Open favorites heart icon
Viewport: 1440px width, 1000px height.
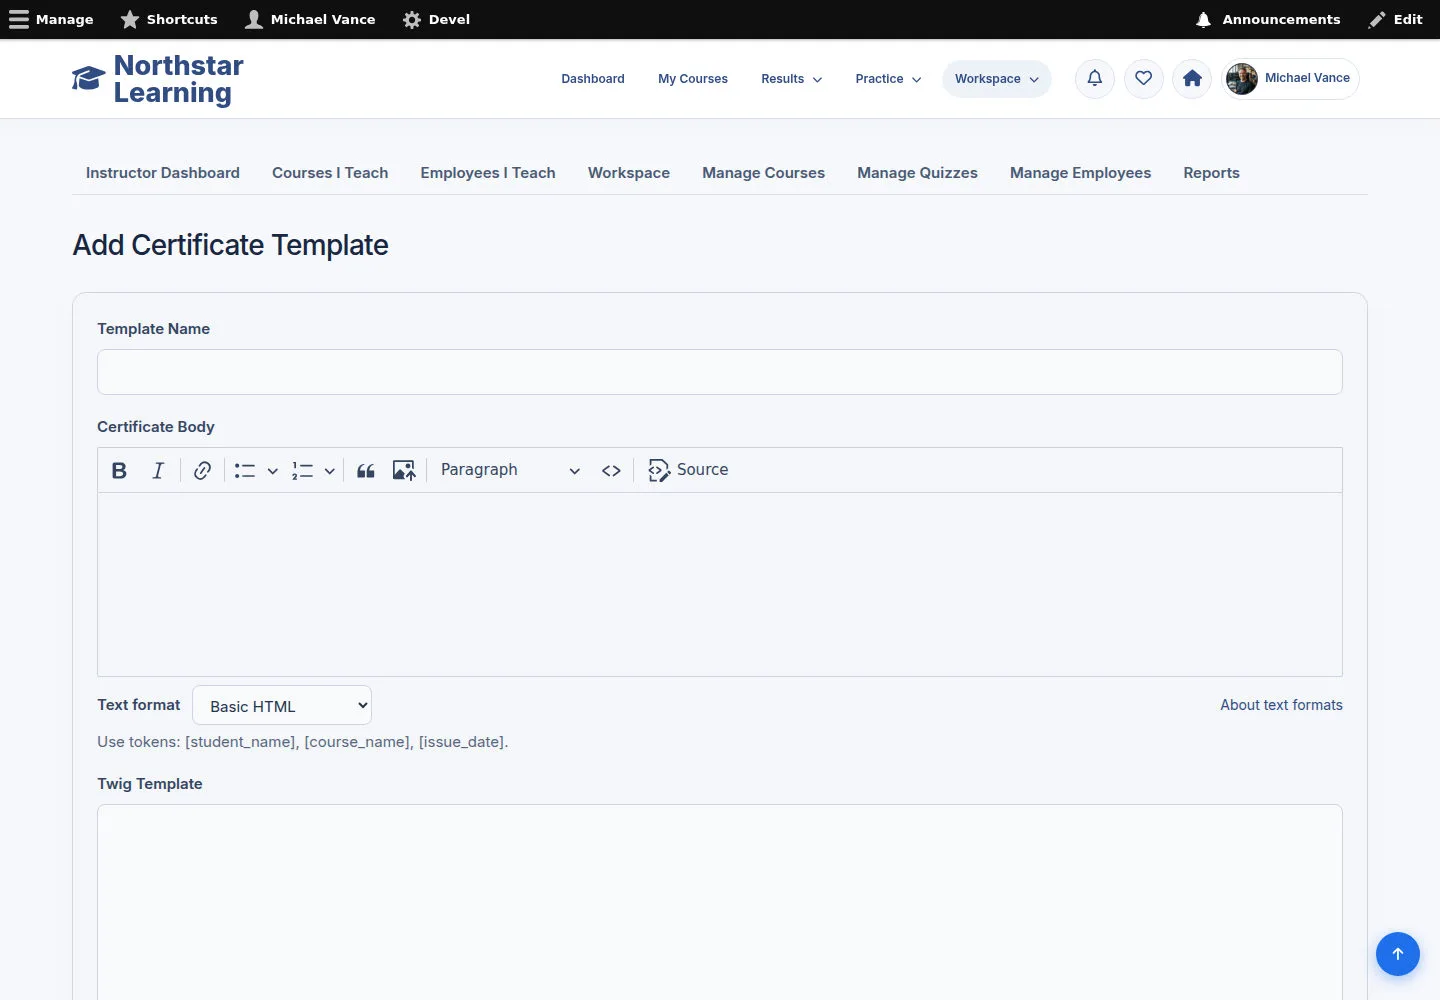(1144, 79)
